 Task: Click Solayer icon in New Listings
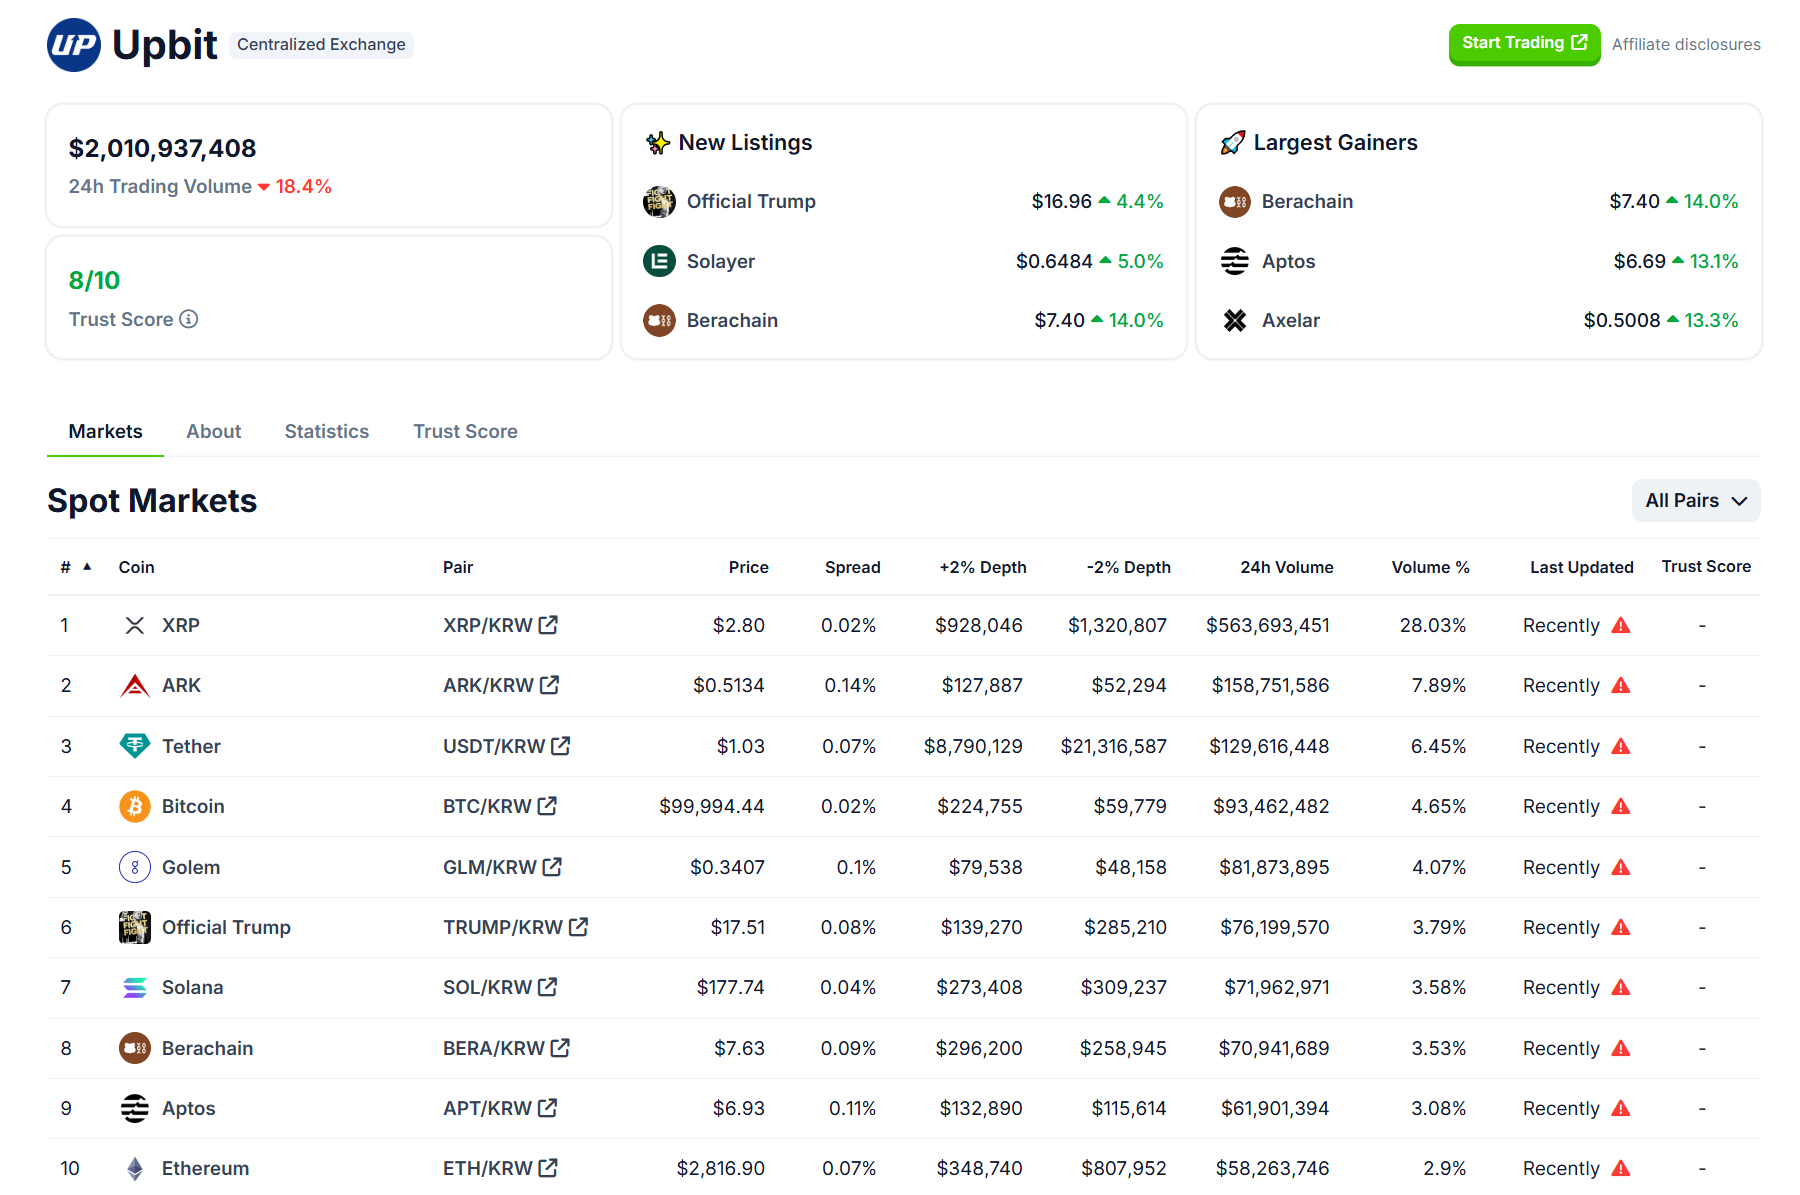pos(659,261)
